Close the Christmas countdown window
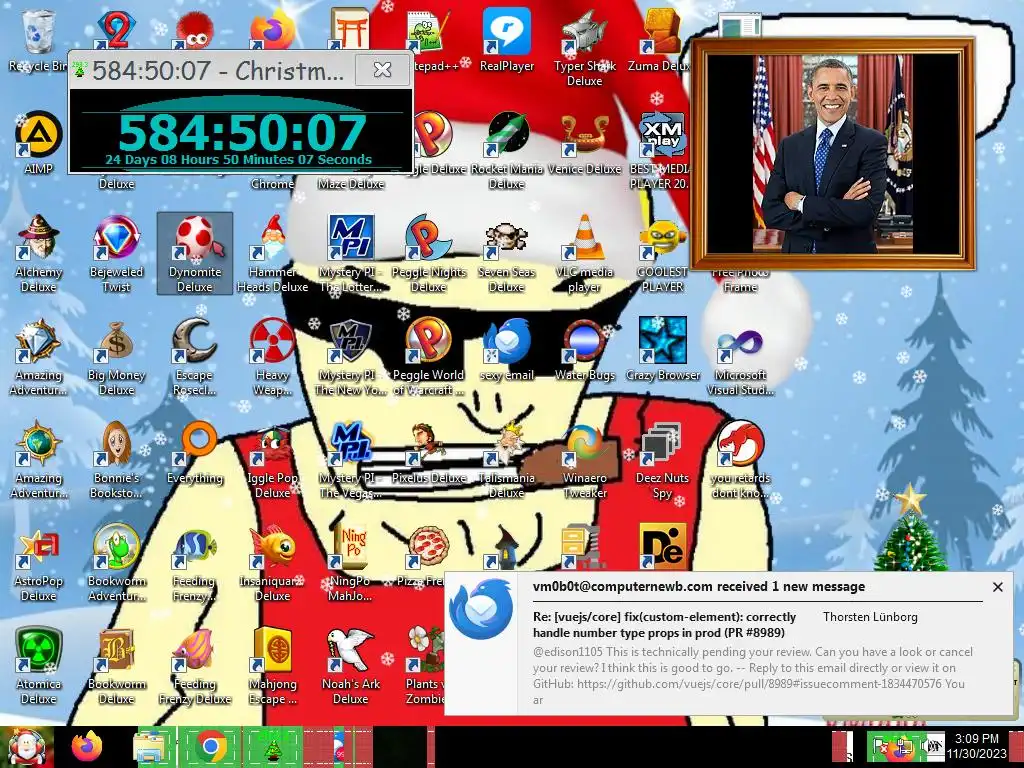Image resolution: width=1024 pixels, height=768 pixels. tap(382, 69)
